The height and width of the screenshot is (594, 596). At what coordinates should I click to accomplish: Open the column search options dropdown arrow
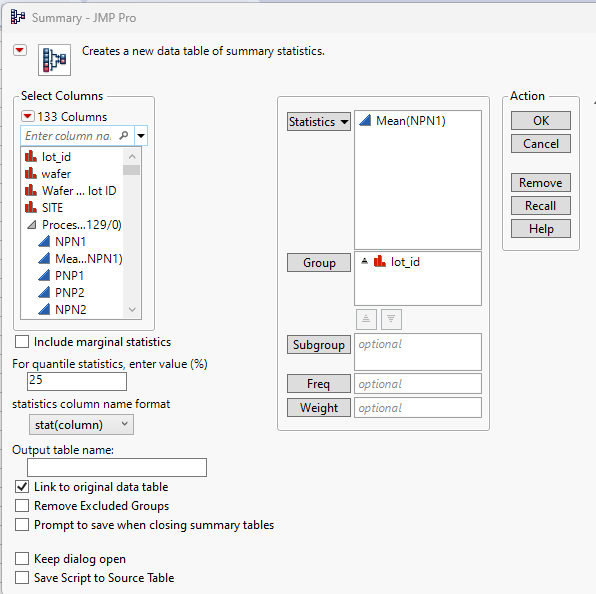pos(141,136)
